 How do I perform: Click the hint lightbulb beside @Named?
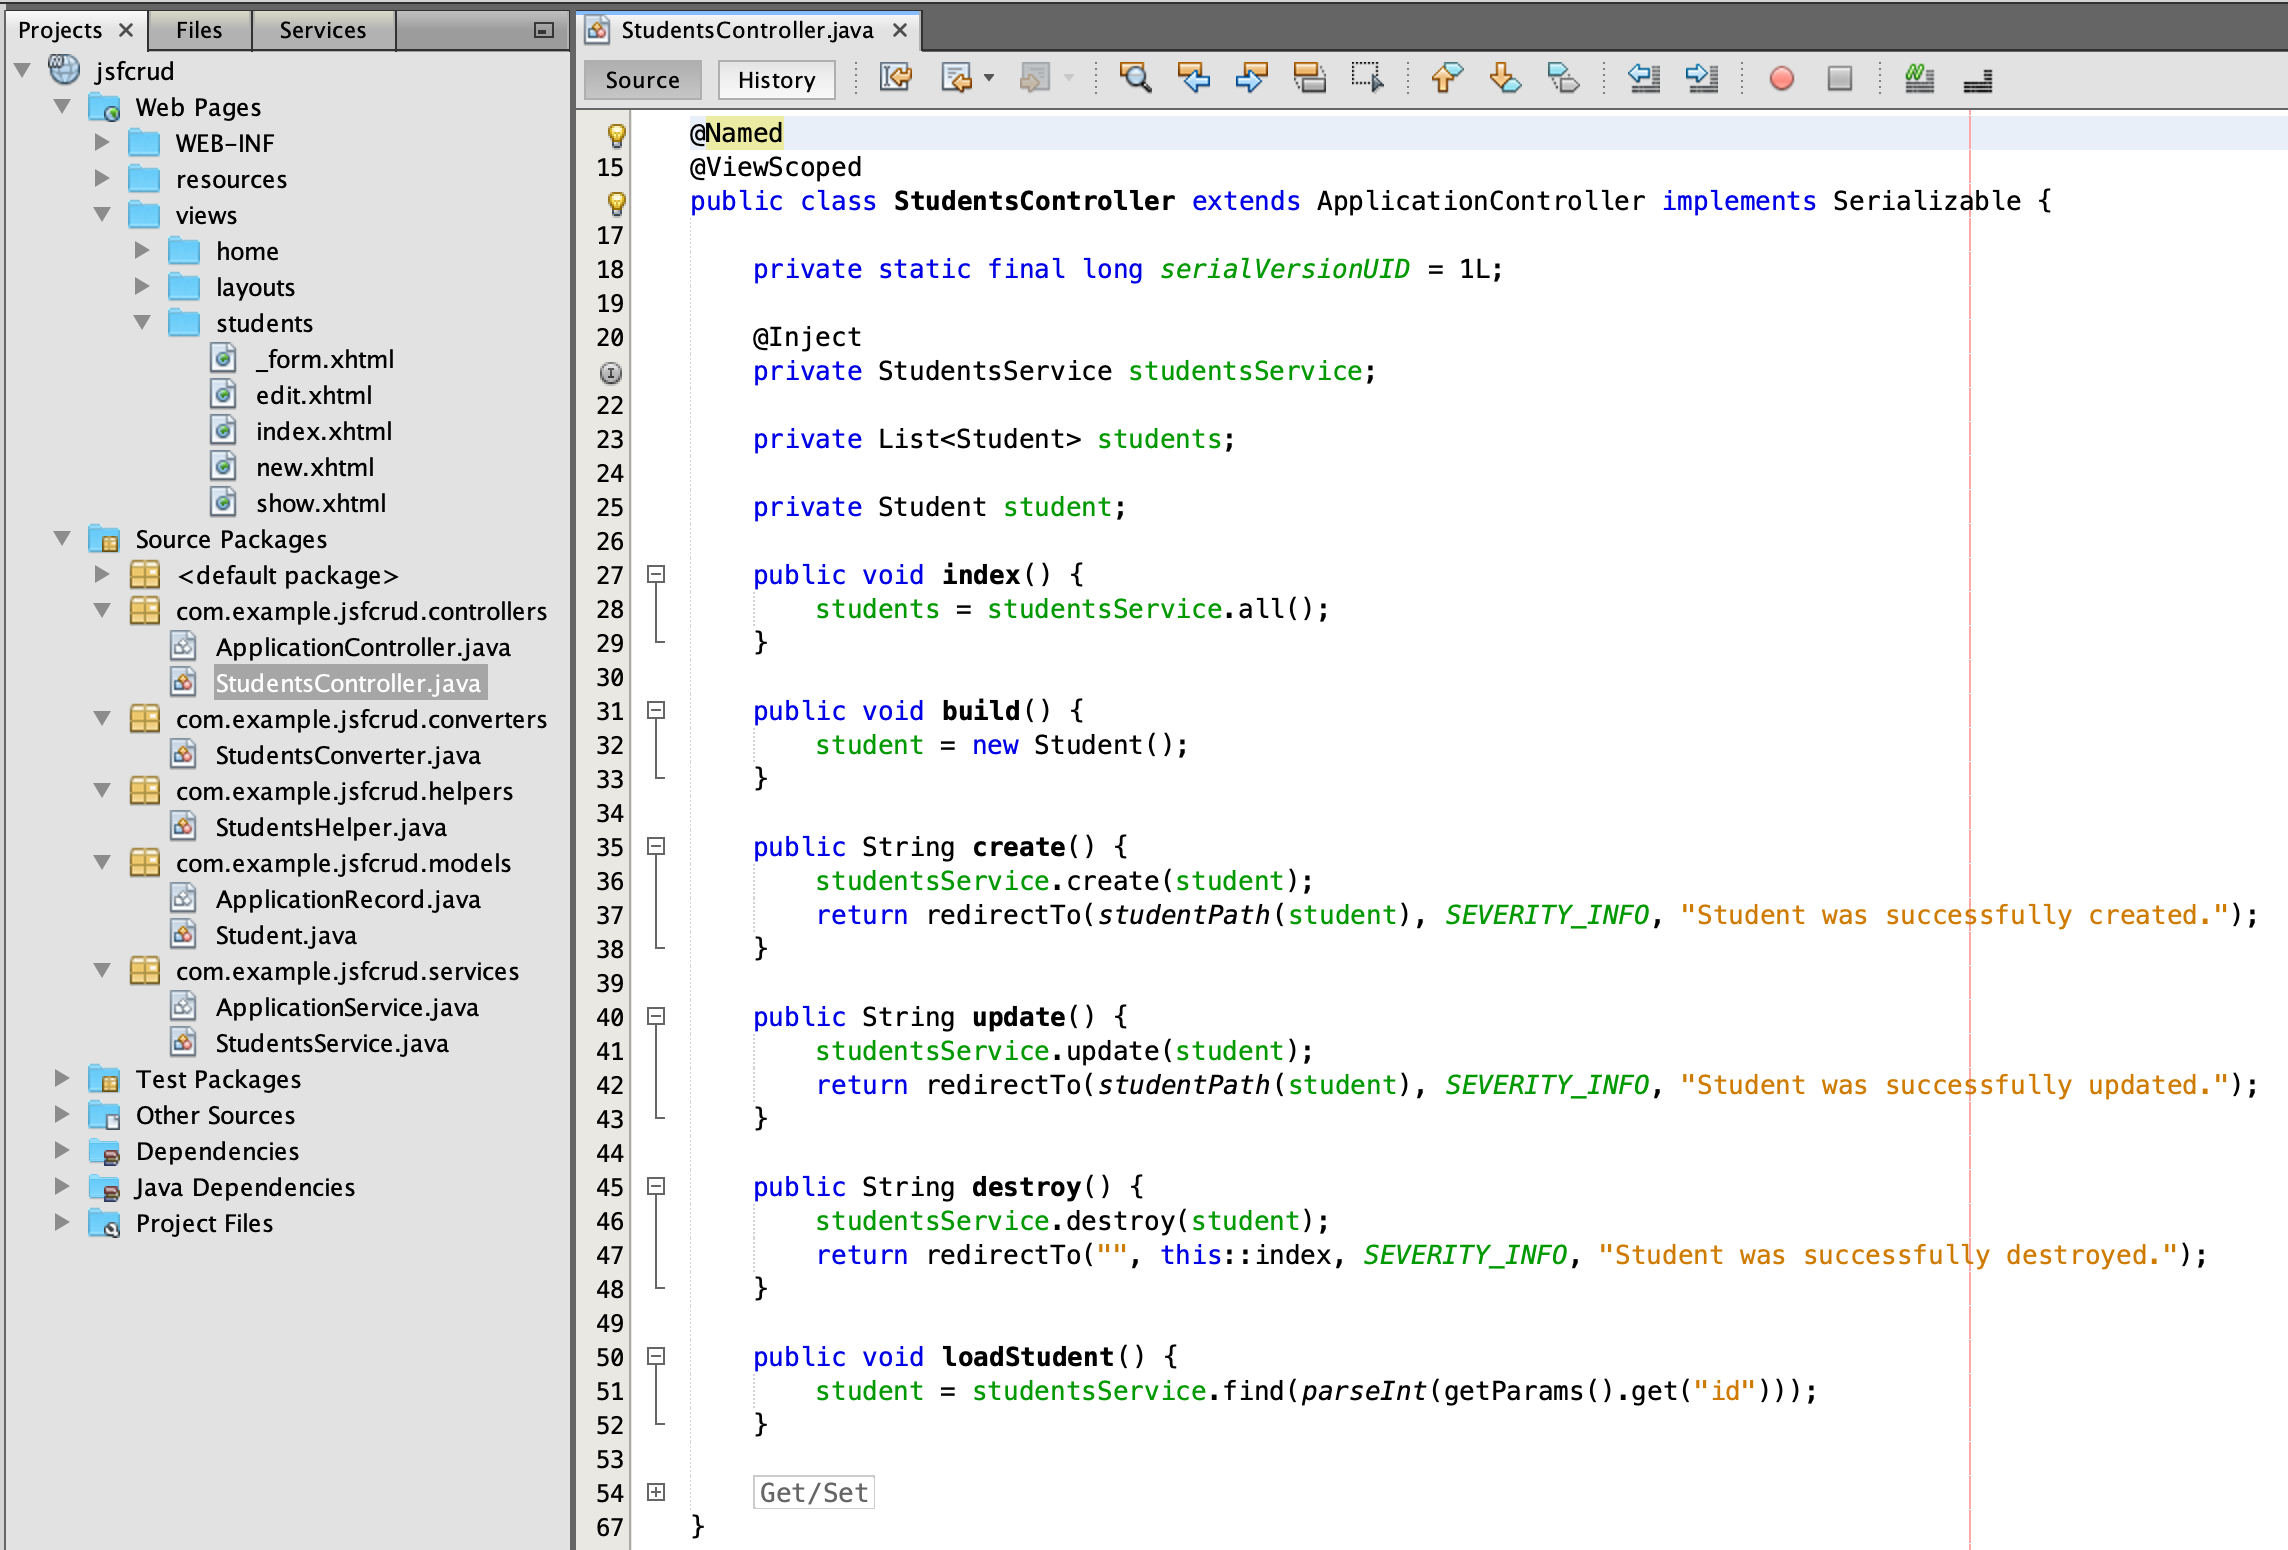pyautogui.click(x=616, y=134)
